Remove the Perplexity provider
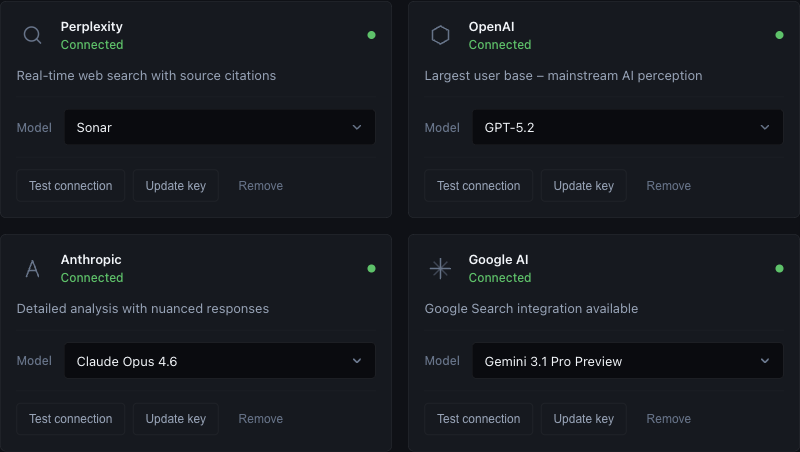 coord(260,186)
